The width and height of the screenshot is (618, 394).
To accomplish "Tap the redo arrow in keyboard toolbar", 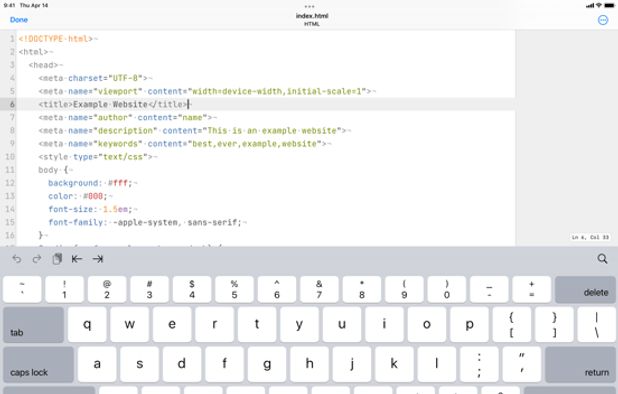I will [x=37, y=259].
